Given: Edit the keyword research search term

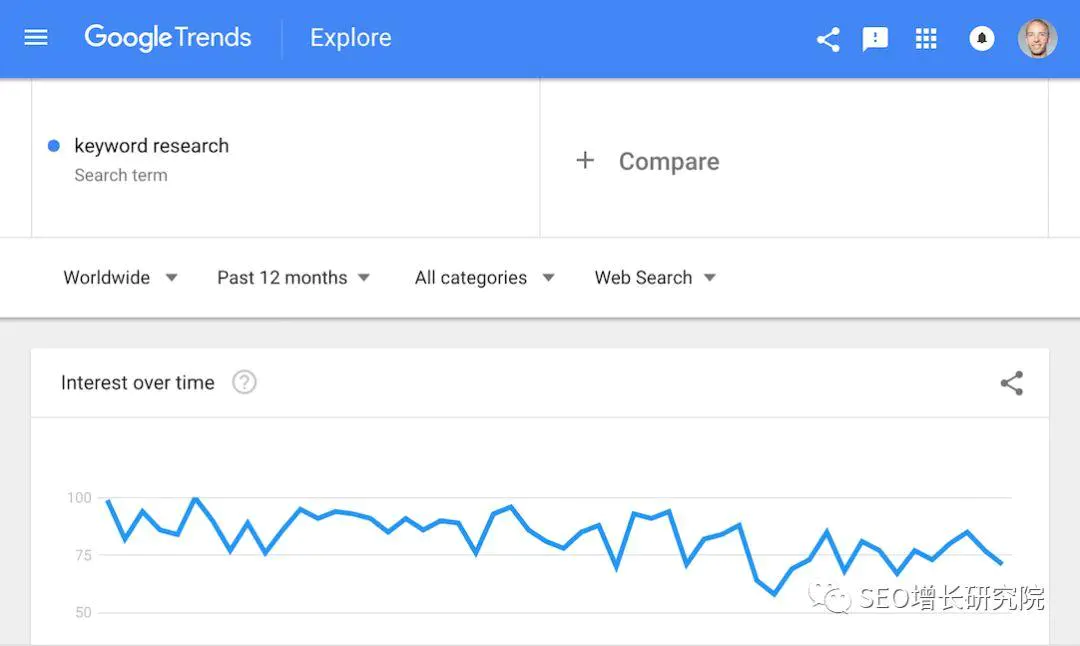Looking at the screenshot, I should (152, 146).
